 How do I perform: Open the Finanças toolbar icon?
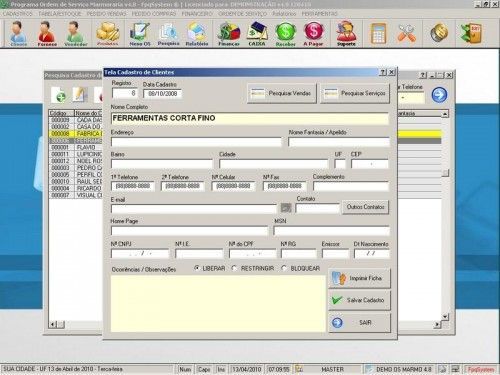click(x=229, y=33)
